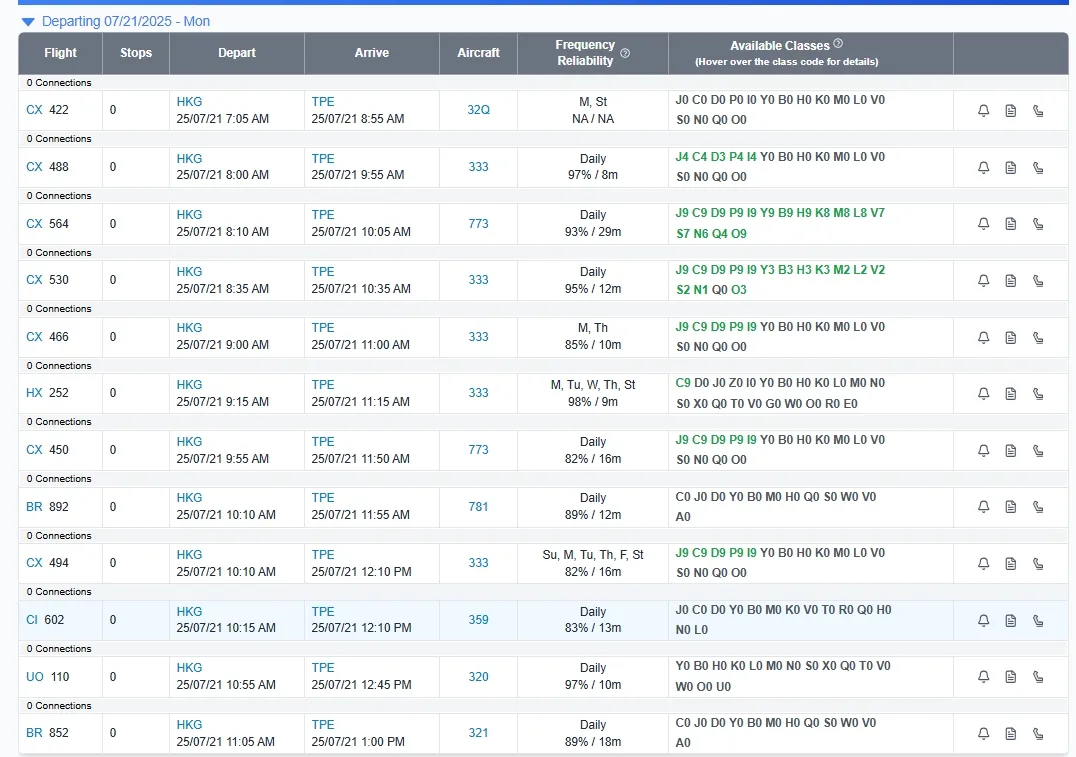Open the document icon for CX 450
The image size is (1076, 757).
pos(1011,451)
